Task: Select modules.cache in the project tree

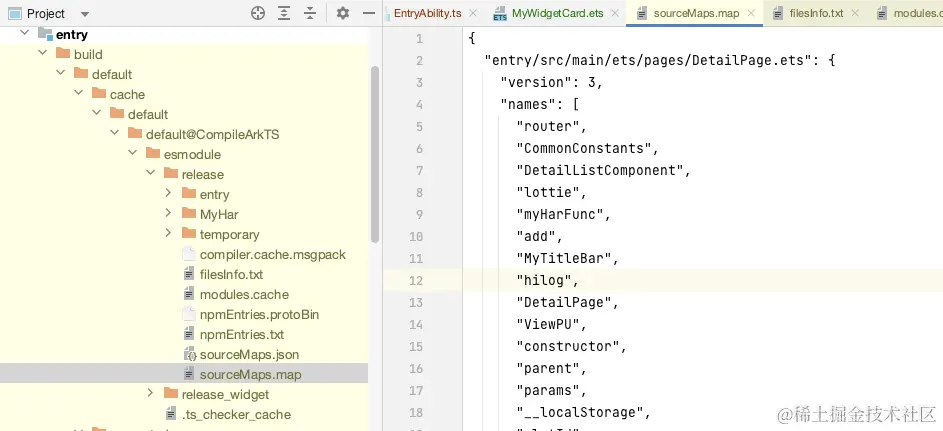Action: [x=244, y=295]
